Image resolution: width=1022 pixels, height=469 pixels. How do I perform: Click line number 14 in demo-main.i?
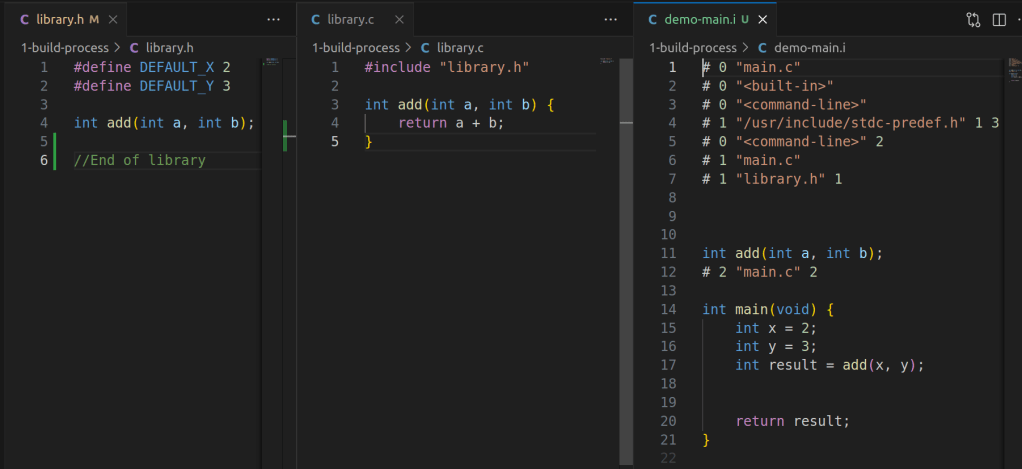click(669, 309)
